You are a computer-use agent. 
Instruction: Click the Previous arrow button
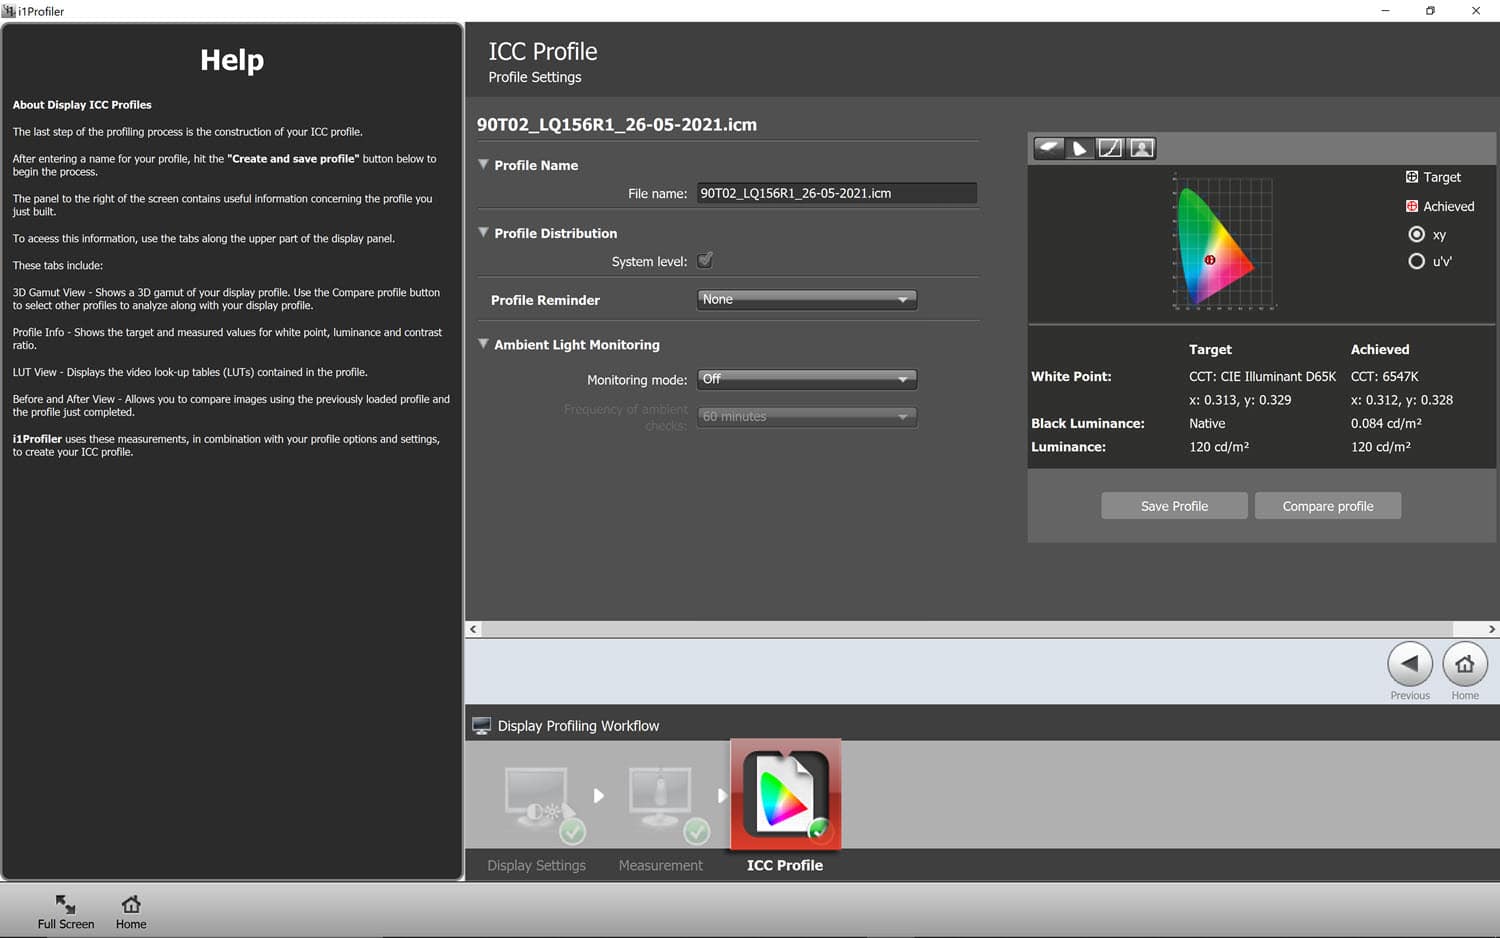[x=1410, y=664]
